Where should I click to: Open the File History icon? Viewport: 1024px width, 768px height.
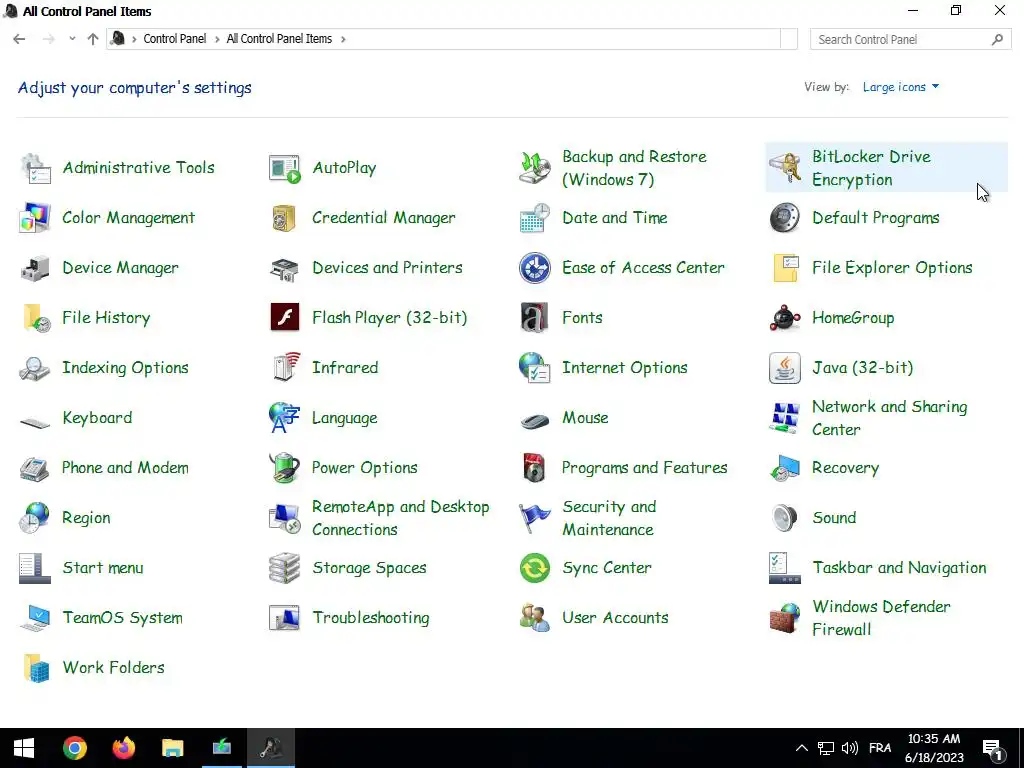(35, 318)
